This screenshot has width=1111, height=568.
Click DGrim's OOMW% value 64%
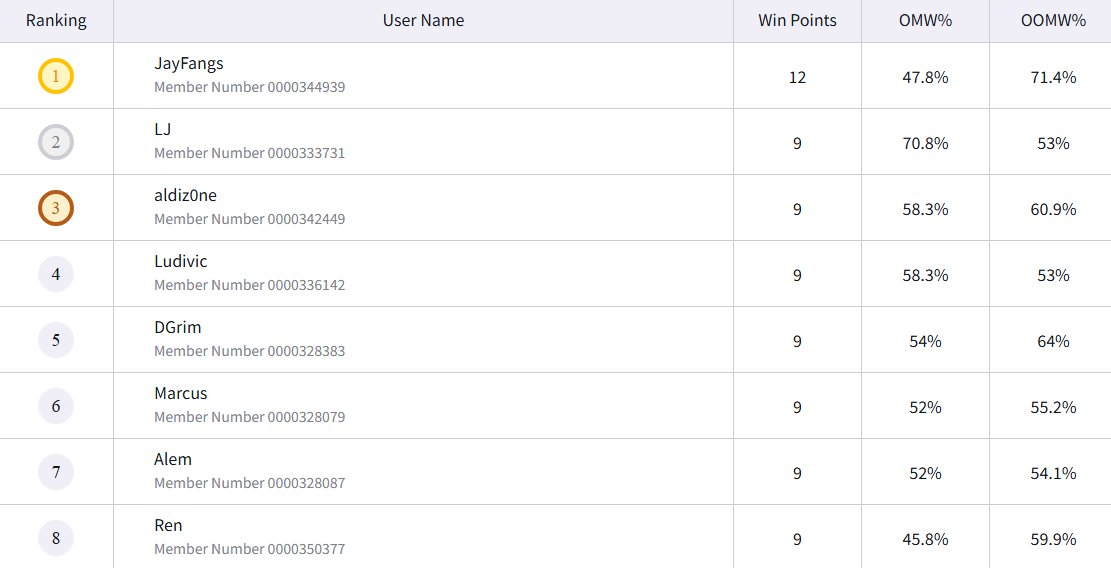pos(1053,340)
